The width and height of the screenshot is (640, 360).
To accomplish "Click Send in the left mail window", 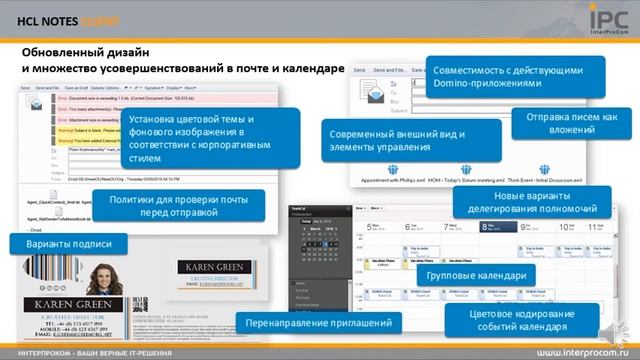I will coord(25,88).
